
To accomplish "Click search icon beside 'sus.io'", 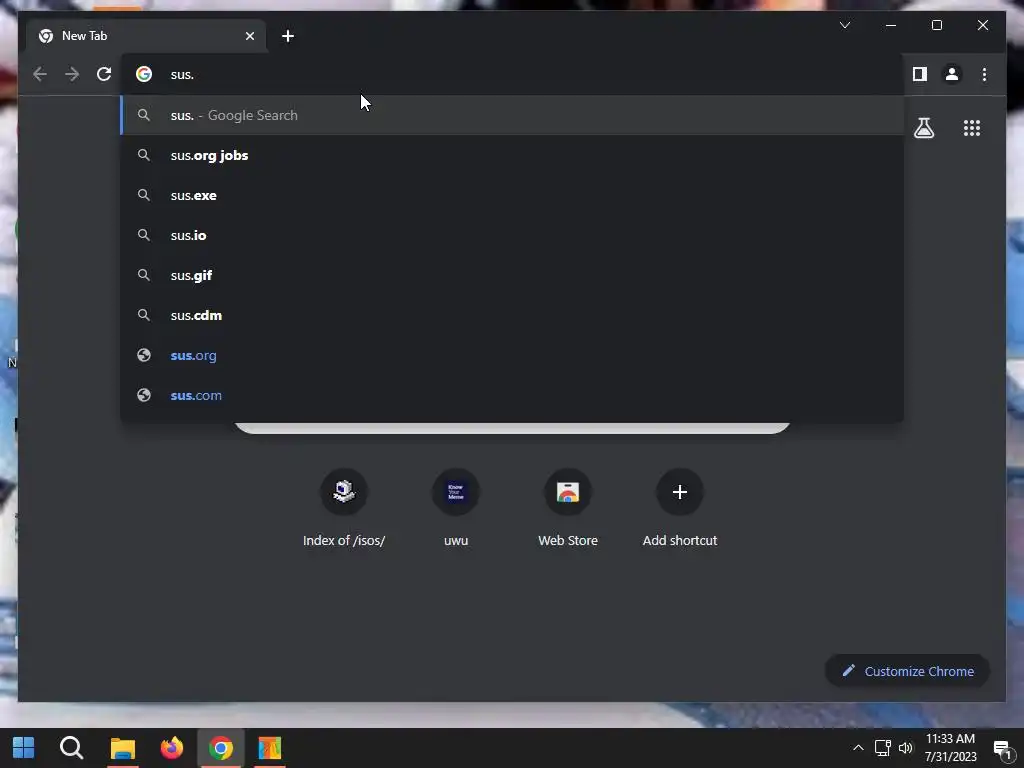I will [144, 235].
